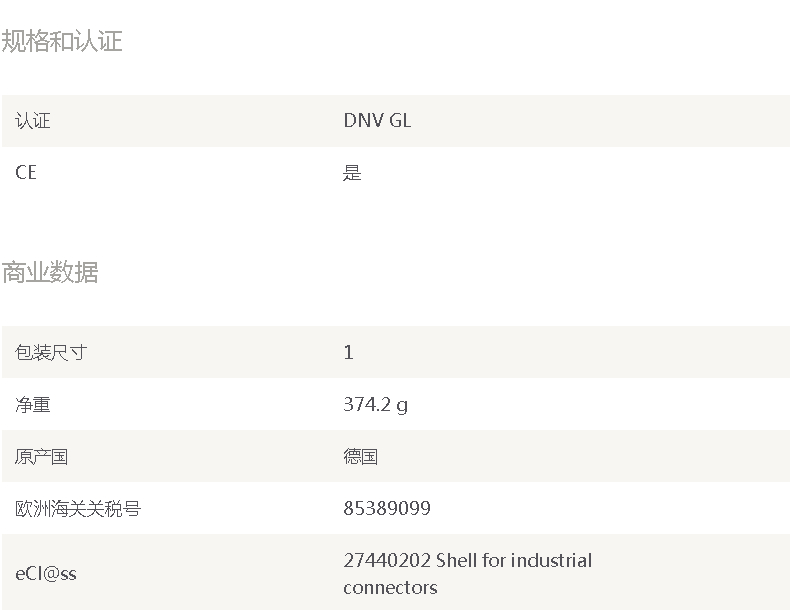This screenshot has width=790, height=610.
Task: Select the 净重 row label
Action: 32,405
